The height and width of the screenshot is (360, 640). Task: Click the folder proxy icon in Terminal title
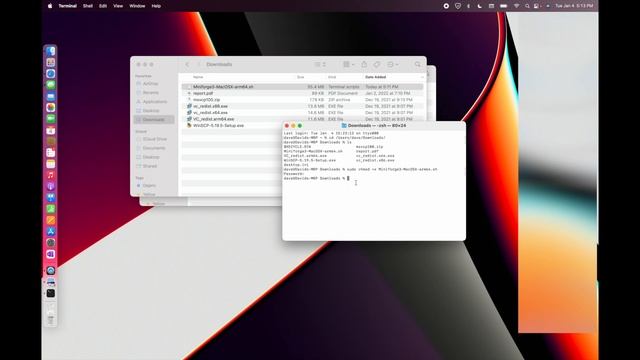(344, 126)
